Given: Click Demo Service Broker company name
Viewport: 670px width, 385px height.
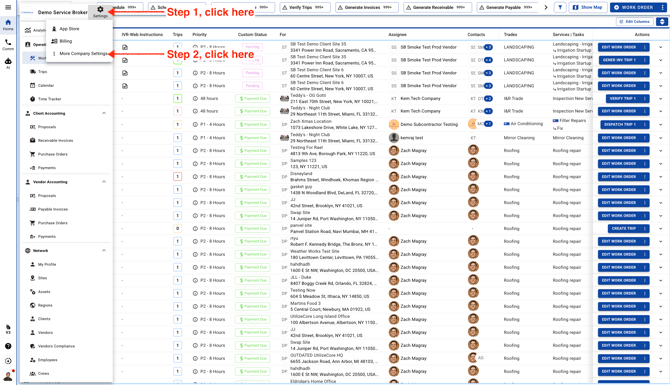Looking at the screenshot, I should [x=62, y=12].
